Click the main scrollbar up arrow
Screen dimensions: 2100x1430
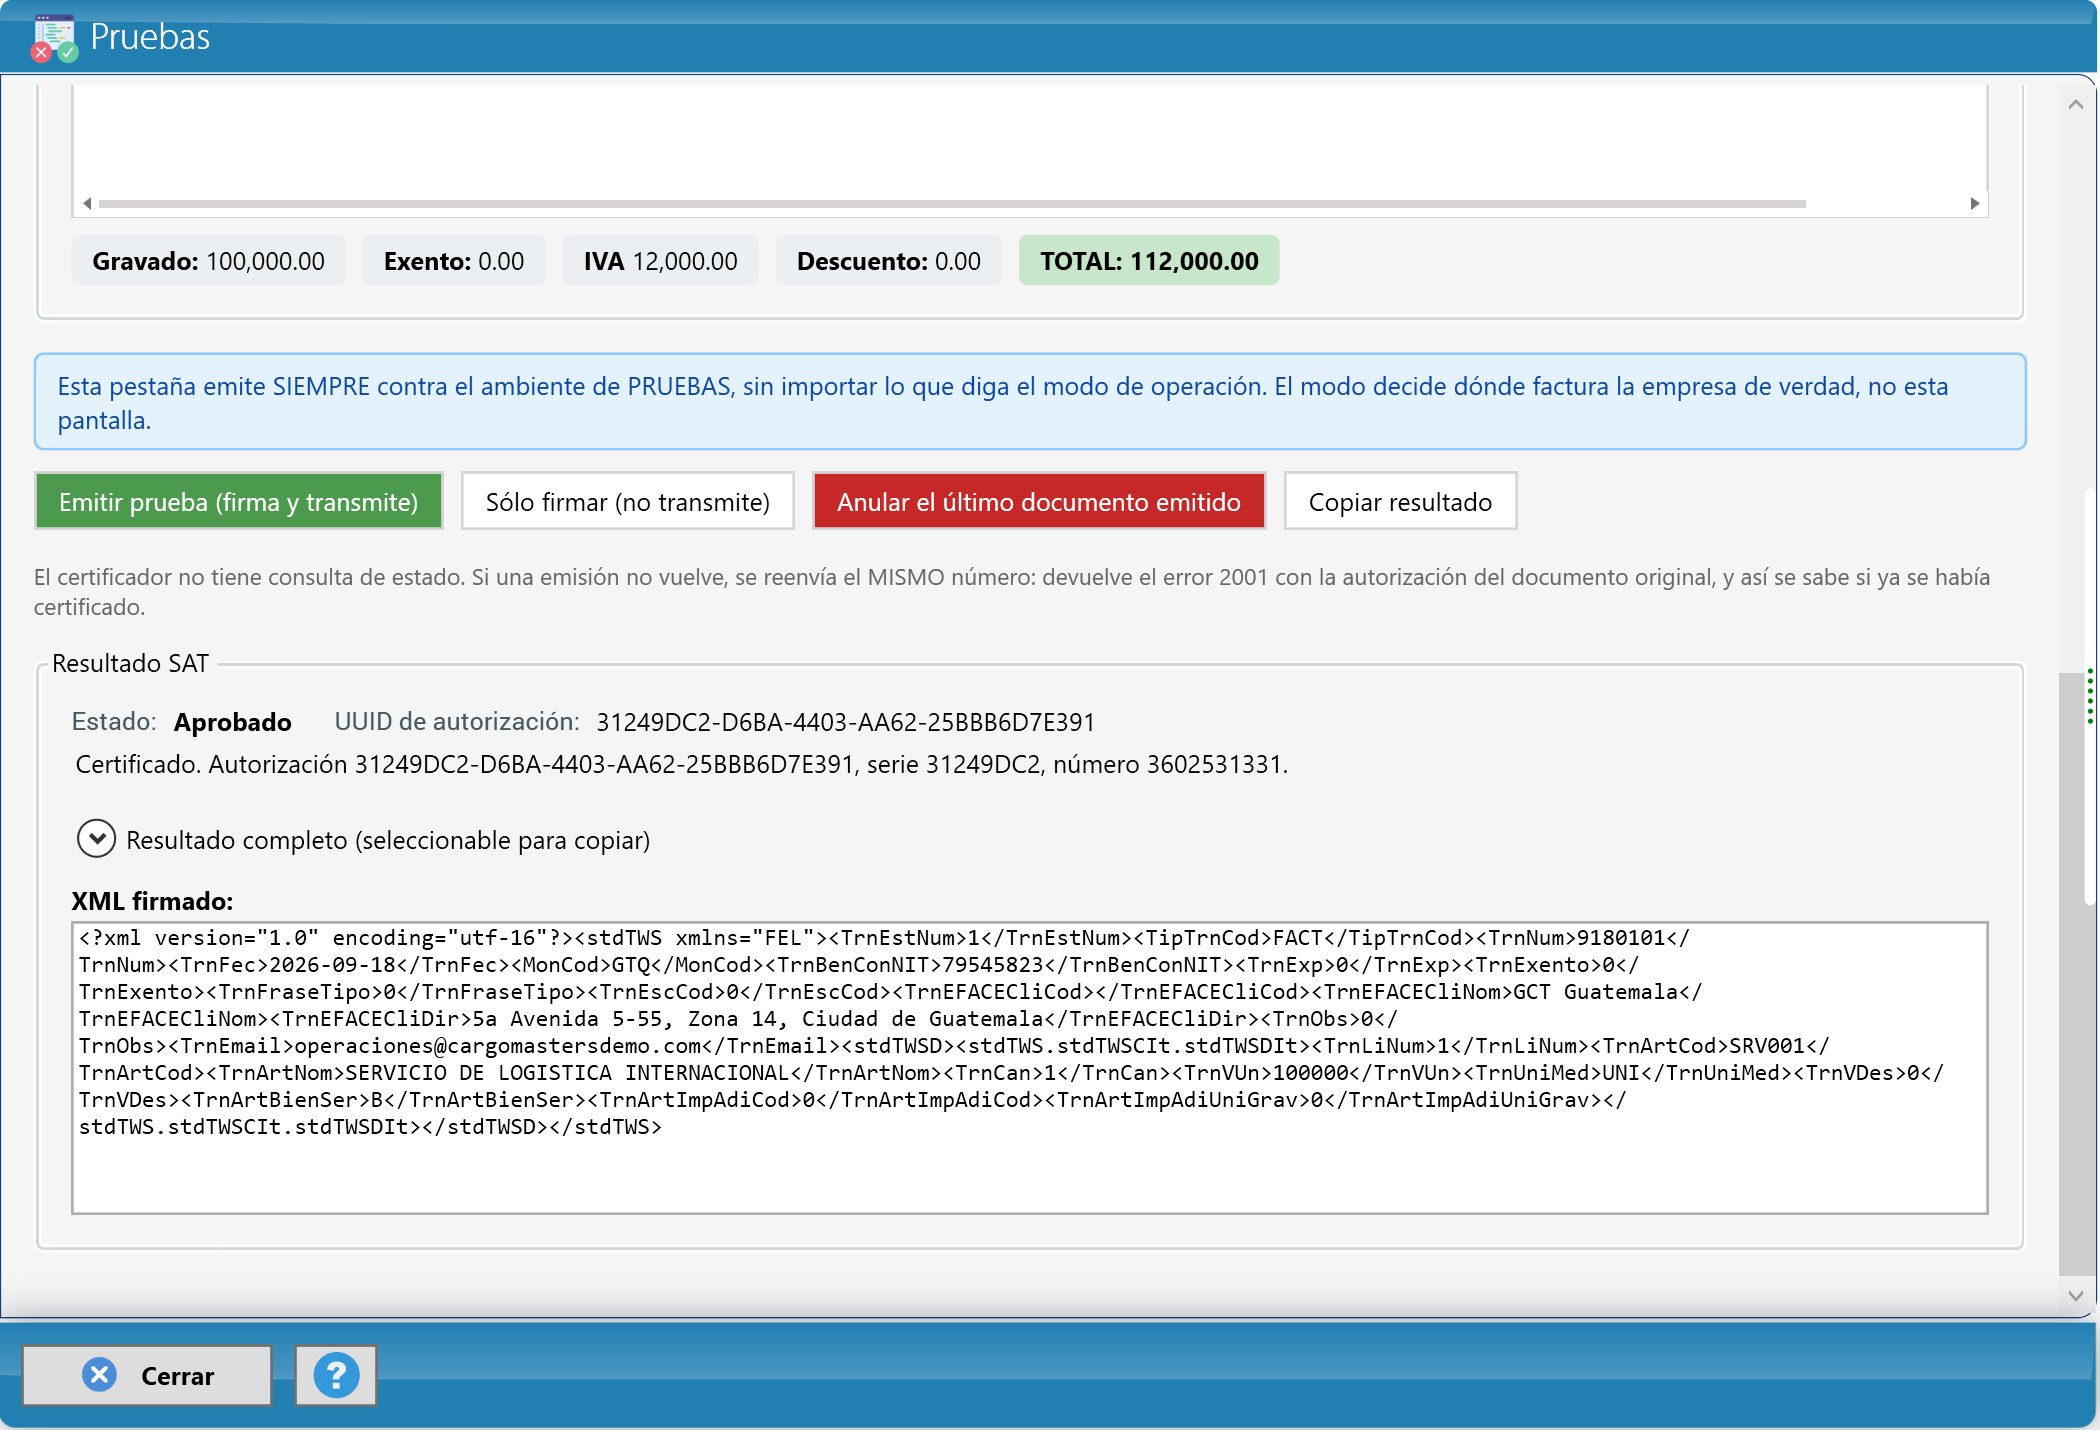point(2075,105)
